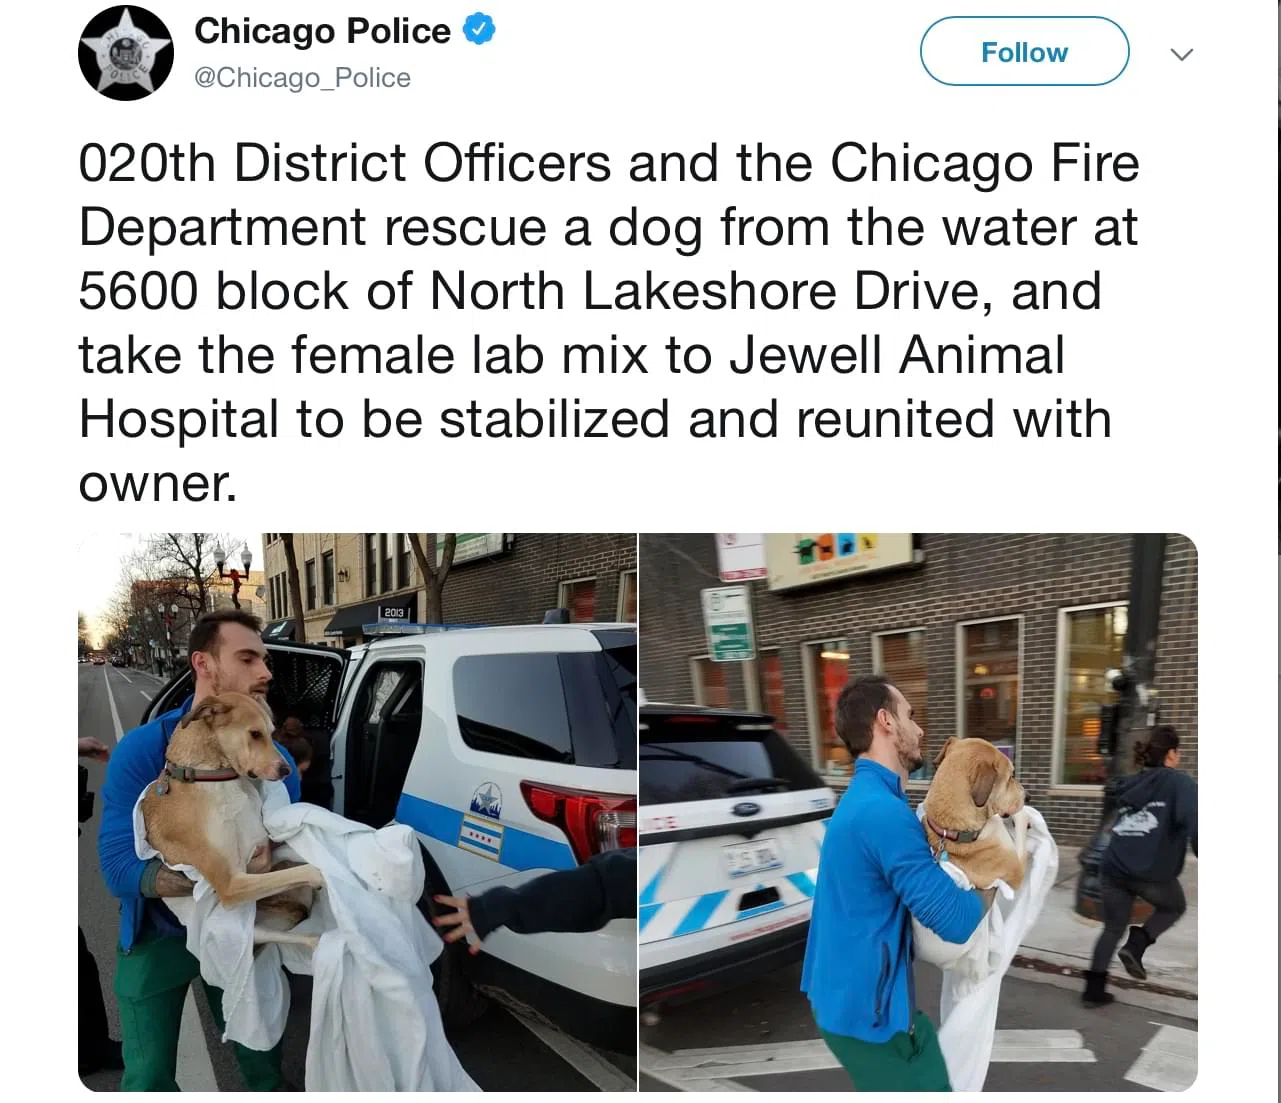Open the Chicago Police star badge avatar

click(125, 53)
